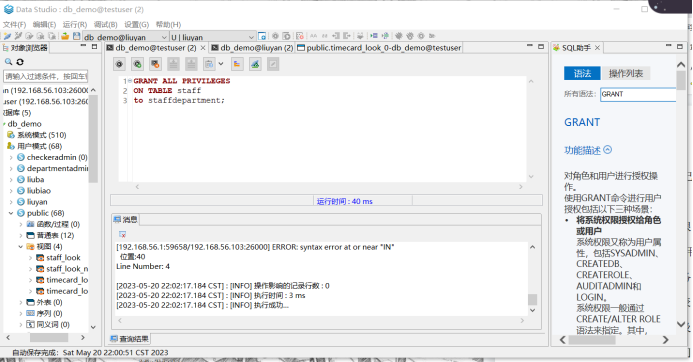Expand the 函数/过程 (0) node
The image size is (693, 362).
click(20, 225)
